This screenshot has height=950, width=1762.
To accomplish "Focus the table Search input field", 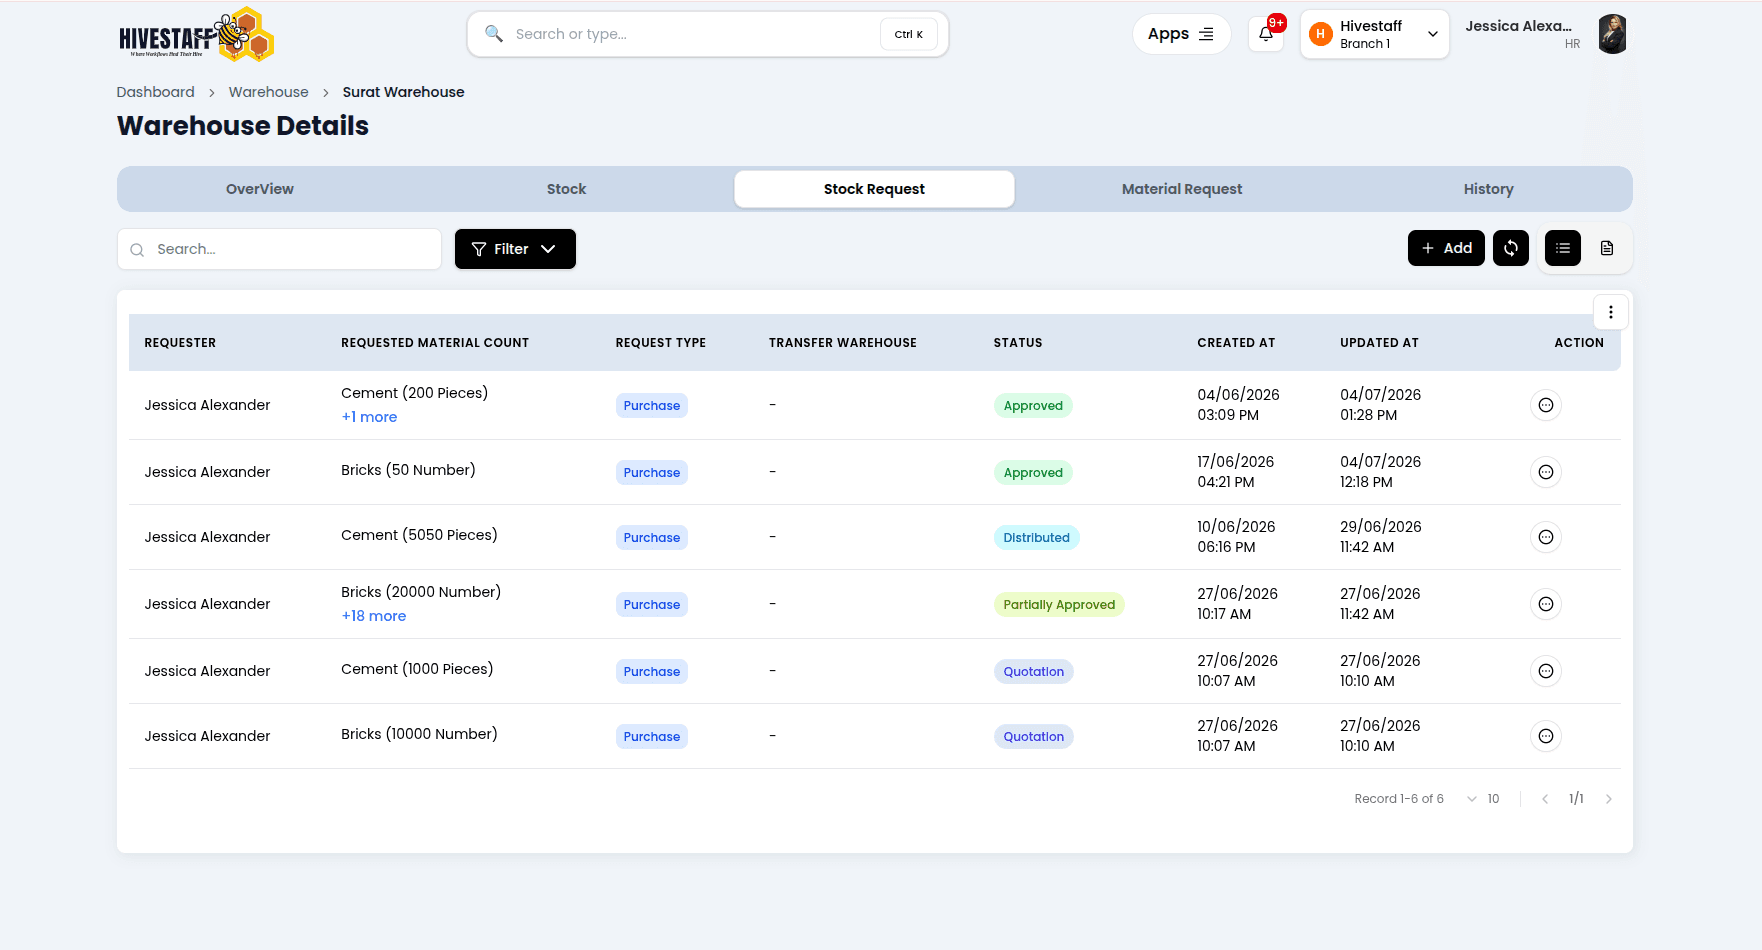I will 279,249.
